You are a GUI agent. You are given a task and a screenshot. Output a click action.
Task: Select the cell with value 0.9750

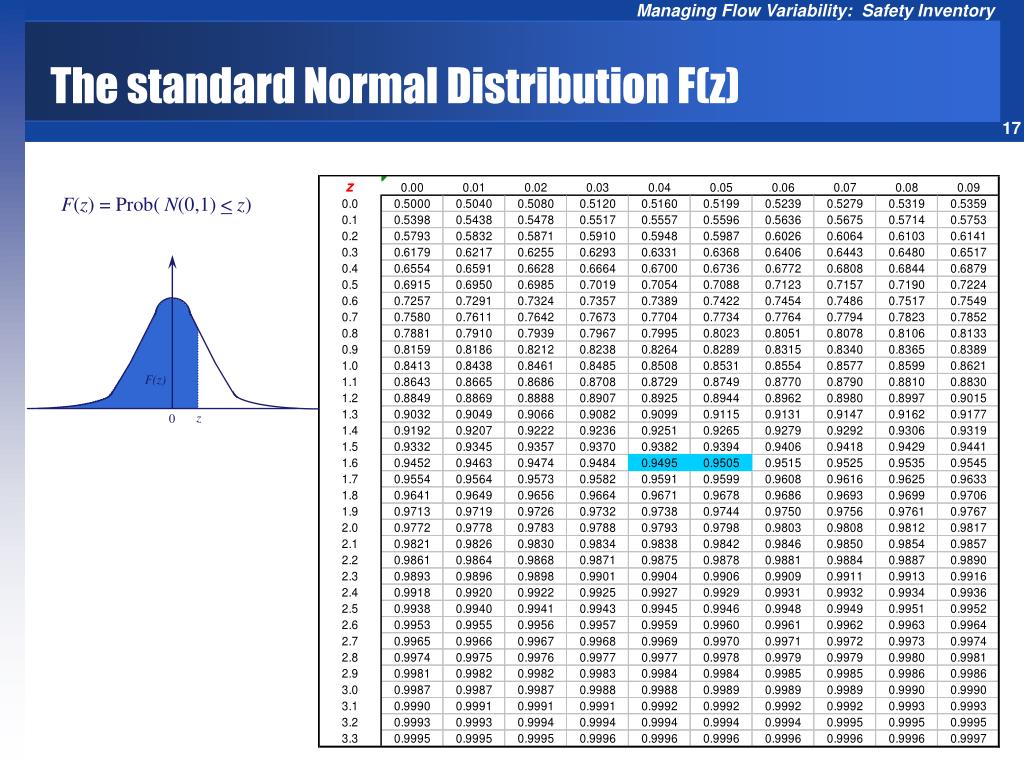[782, 511]
